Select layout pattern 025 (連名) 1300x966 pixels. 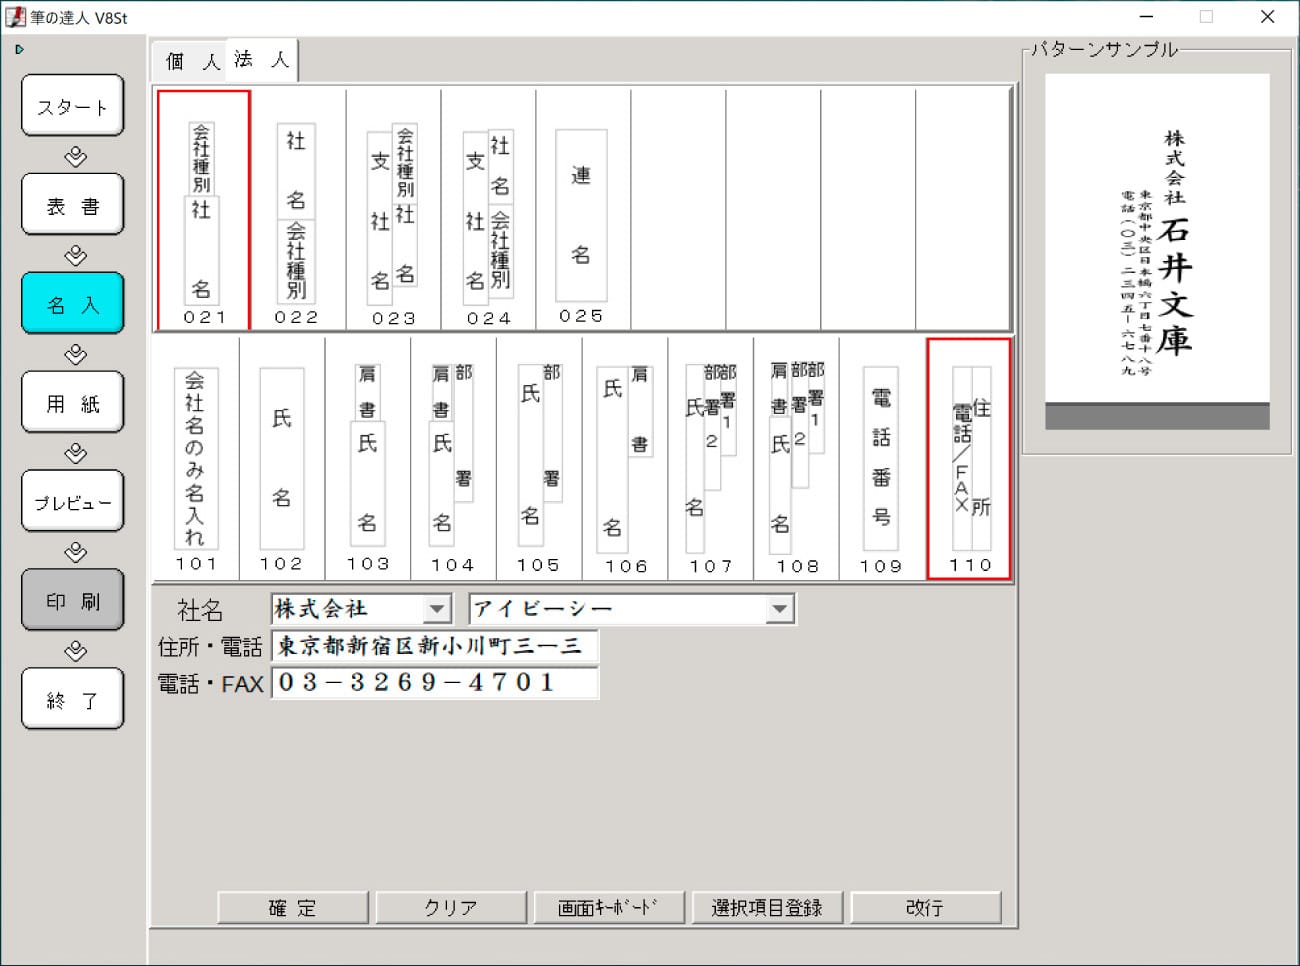(x=583, y=210)
